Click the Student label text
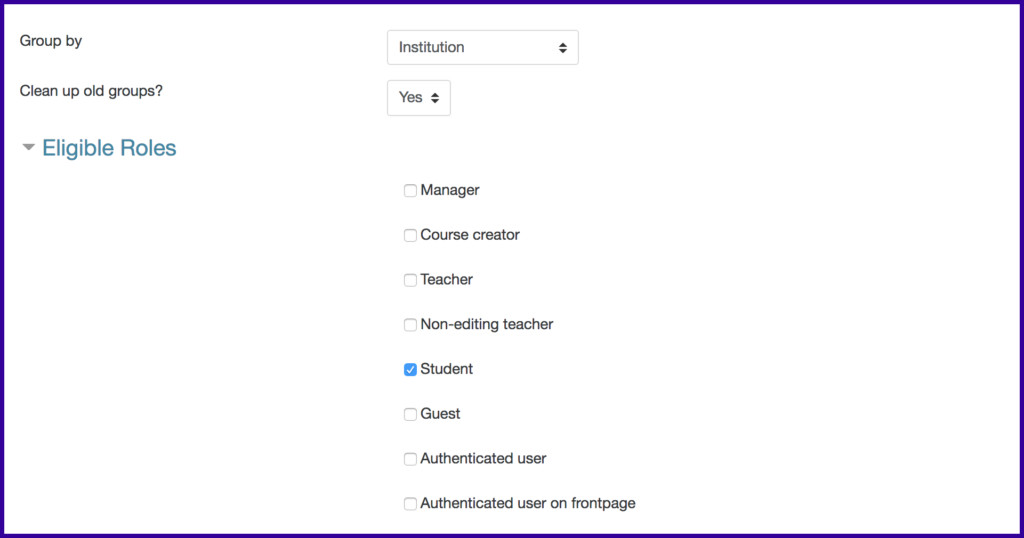 point(447,369)
